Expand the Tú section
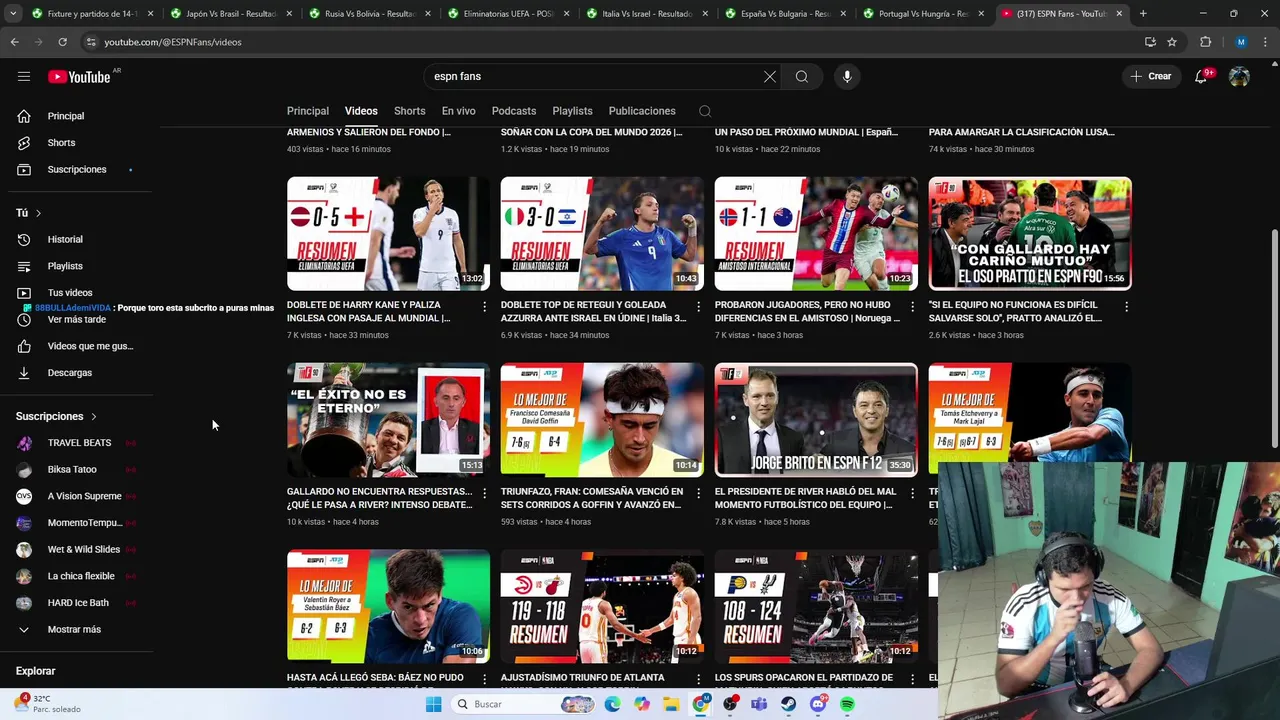Image resolution: width=1280 pixels, height=720 pixels. tap(29, 213)
